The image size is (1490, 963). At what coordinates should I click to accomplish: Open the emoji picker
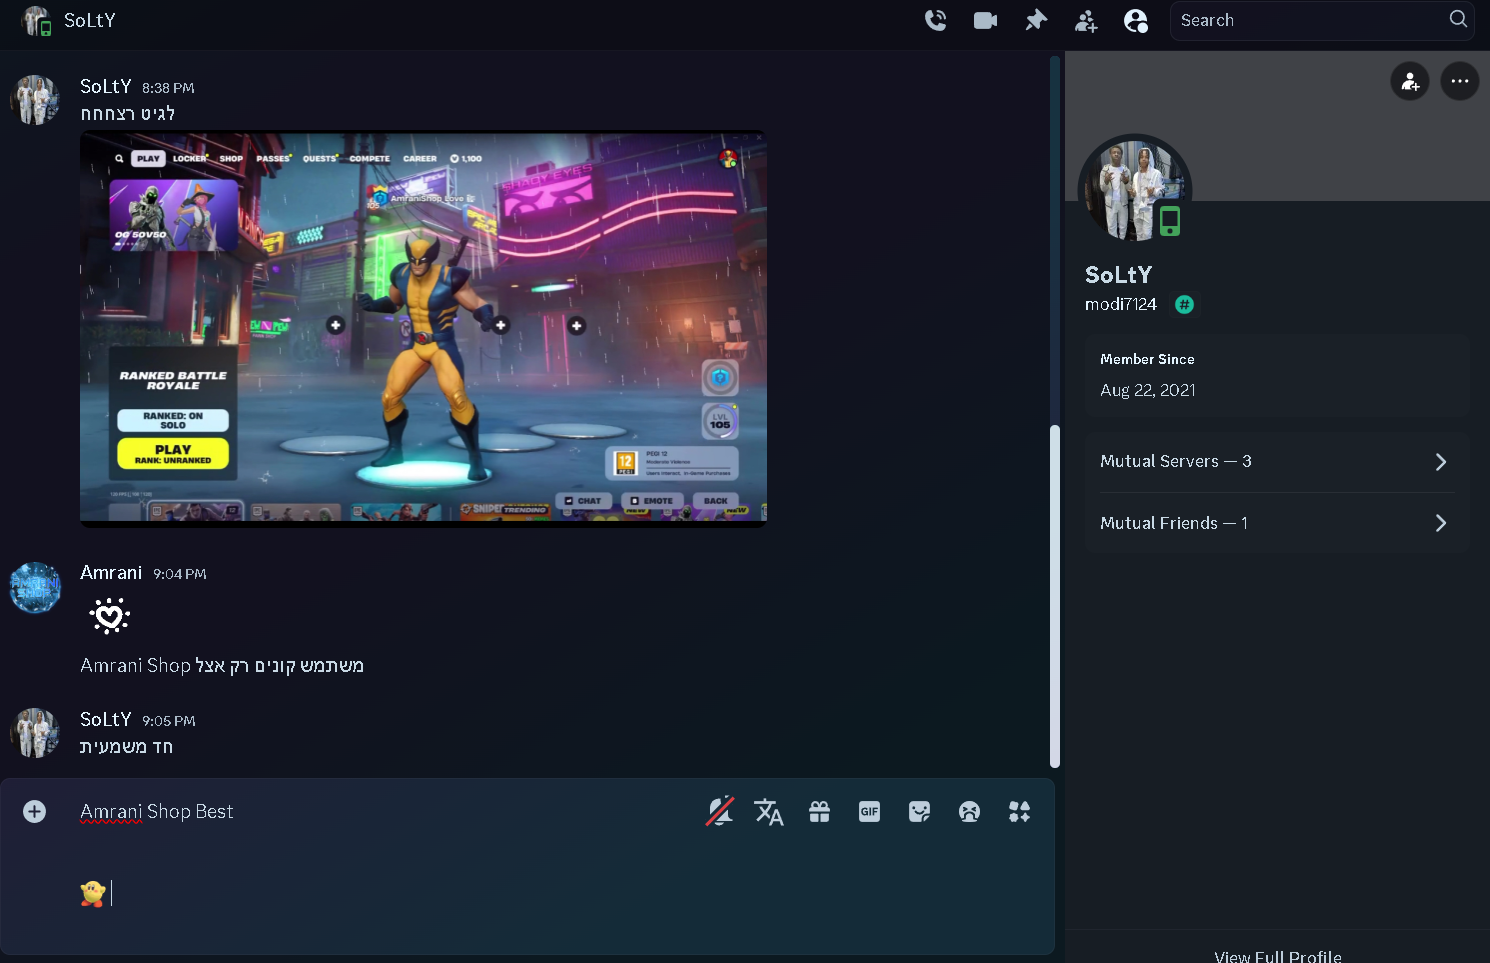[x=969, y=811]
